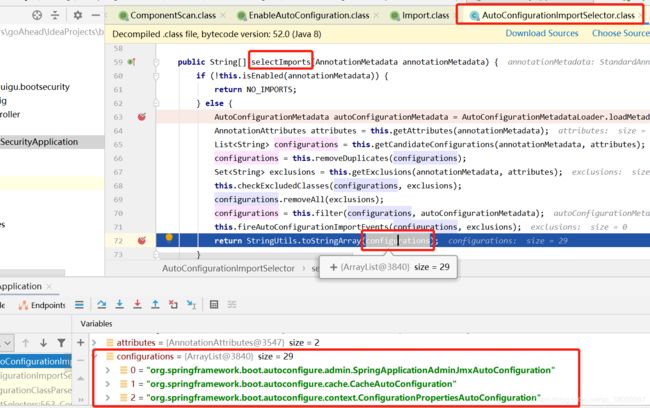
Task: Select the highlighted AutoConfigurationImportSelector stack frame
Action: point(36,362)
